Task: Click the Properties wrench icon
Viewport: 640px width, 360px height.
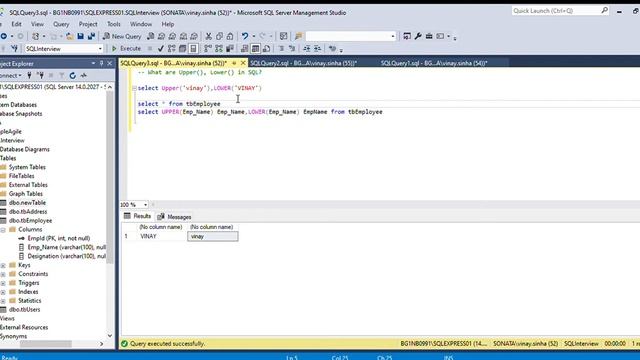Action: (418, 36)
